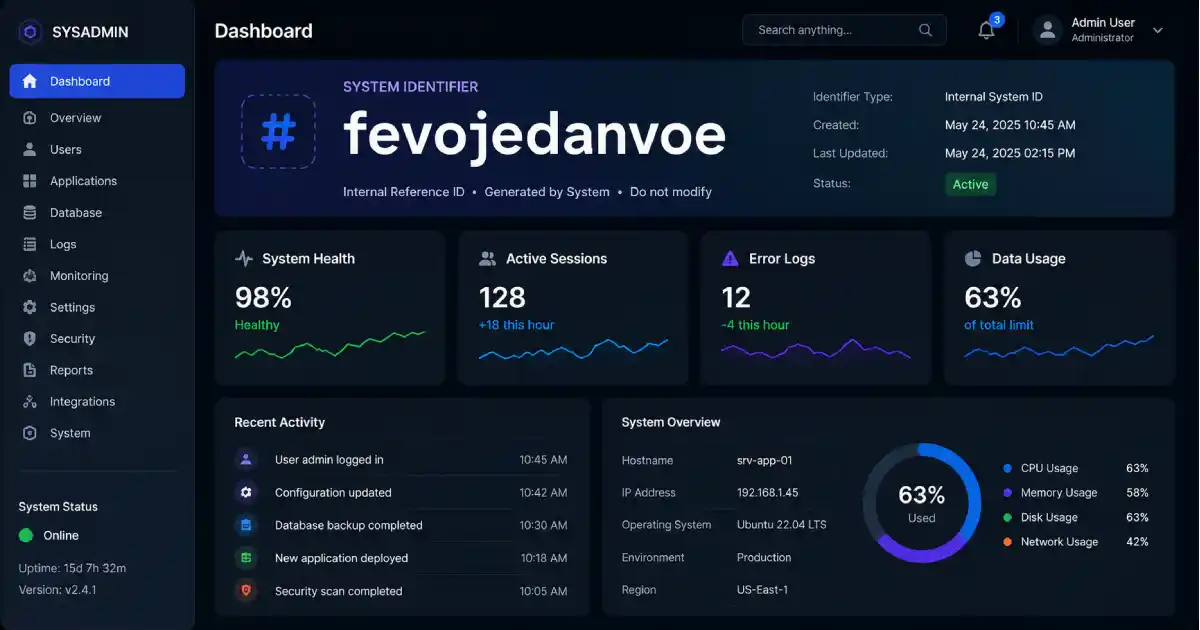
Task: Click the magnifier icon in search box
Action: [x=926, y=30]
